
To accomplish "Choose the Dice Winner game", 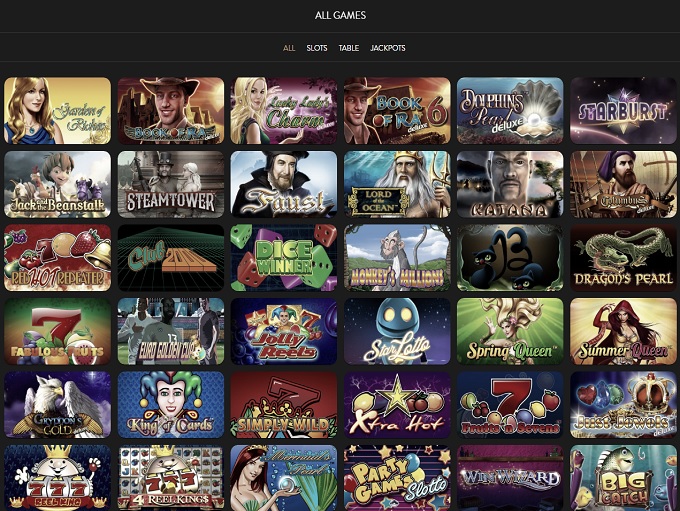I will pos(284,258).
